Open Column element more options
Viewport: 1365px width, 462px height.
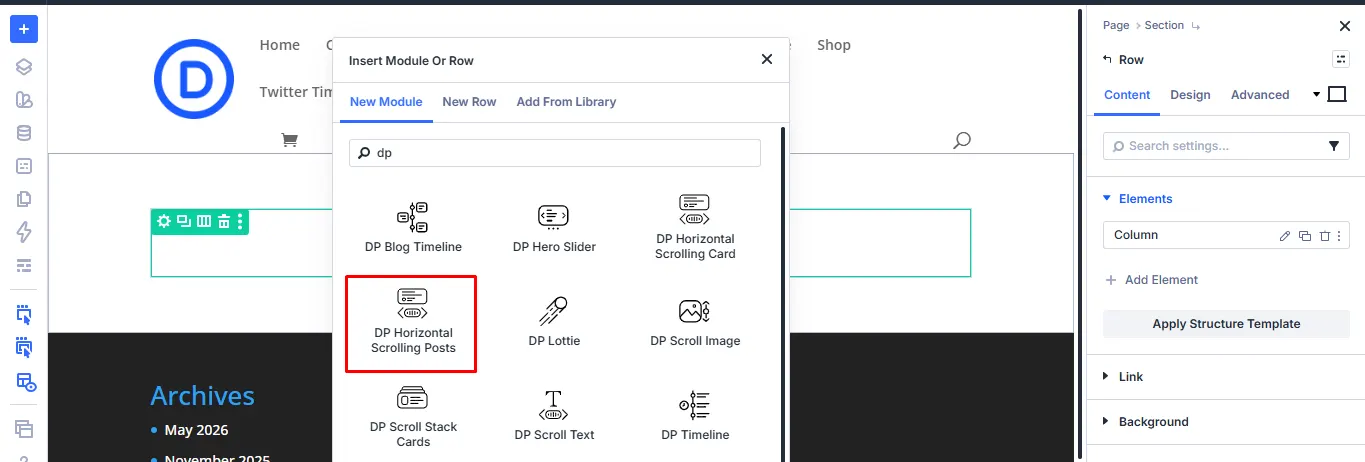point(1339,236)
